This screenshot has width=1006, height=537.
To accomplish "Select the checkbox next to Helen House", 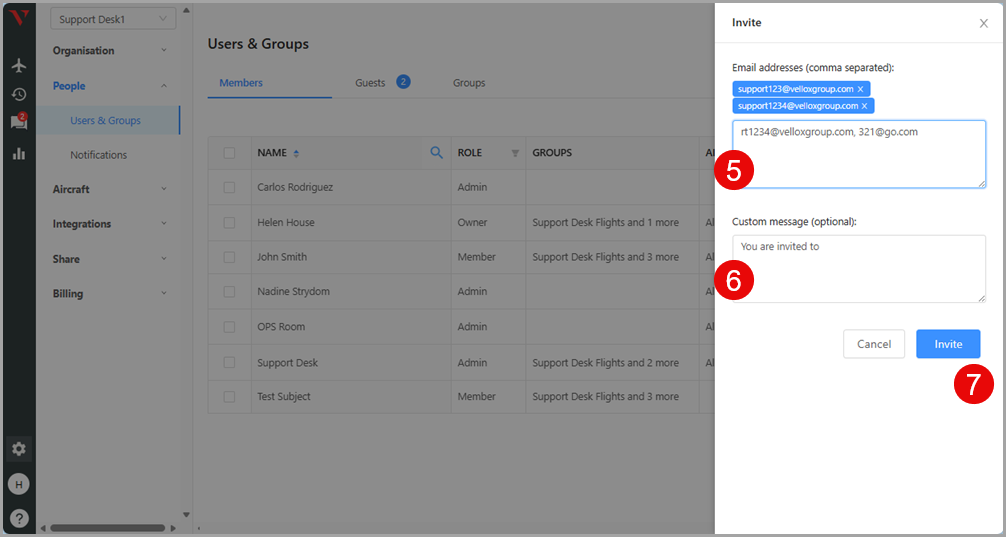I will click(x=230, y=222).
